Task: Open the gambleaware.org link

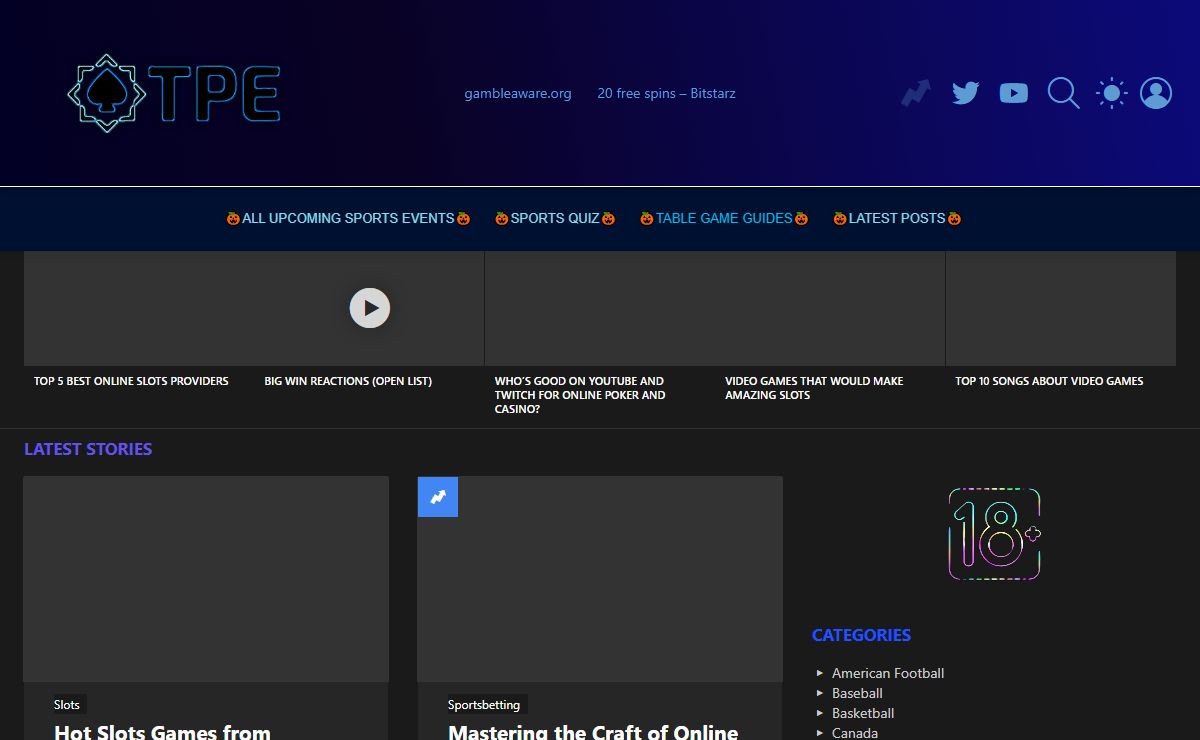Action: (518, 93)
